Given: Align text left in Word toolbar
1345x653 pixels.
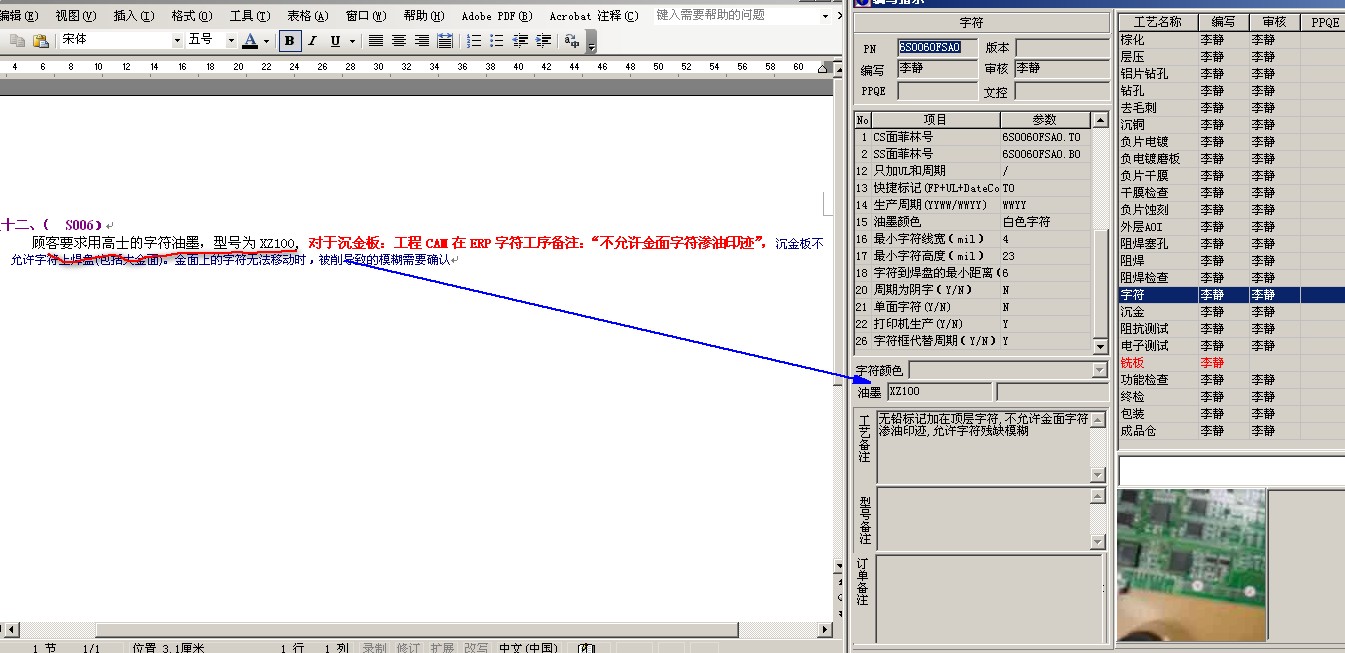Looking at the screenshot, I should [376, 41].
